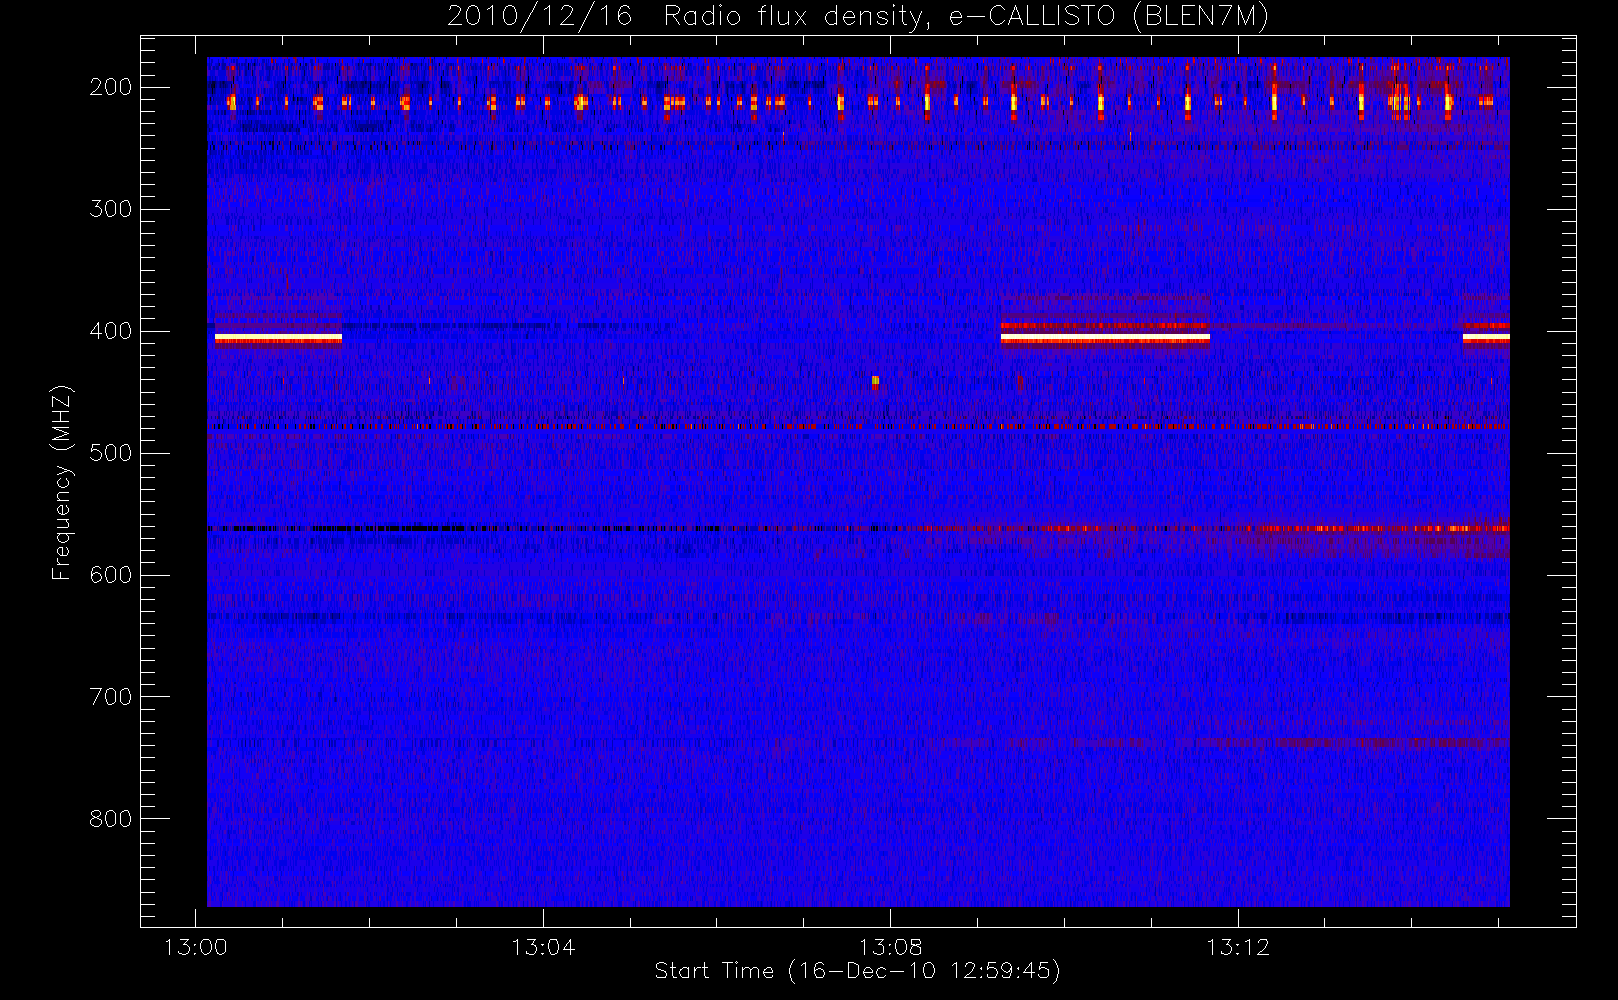This screenshot has width=1618, height=1000.
Task: Click the bright 400 MHz band near 13:00
Action: 278,339
